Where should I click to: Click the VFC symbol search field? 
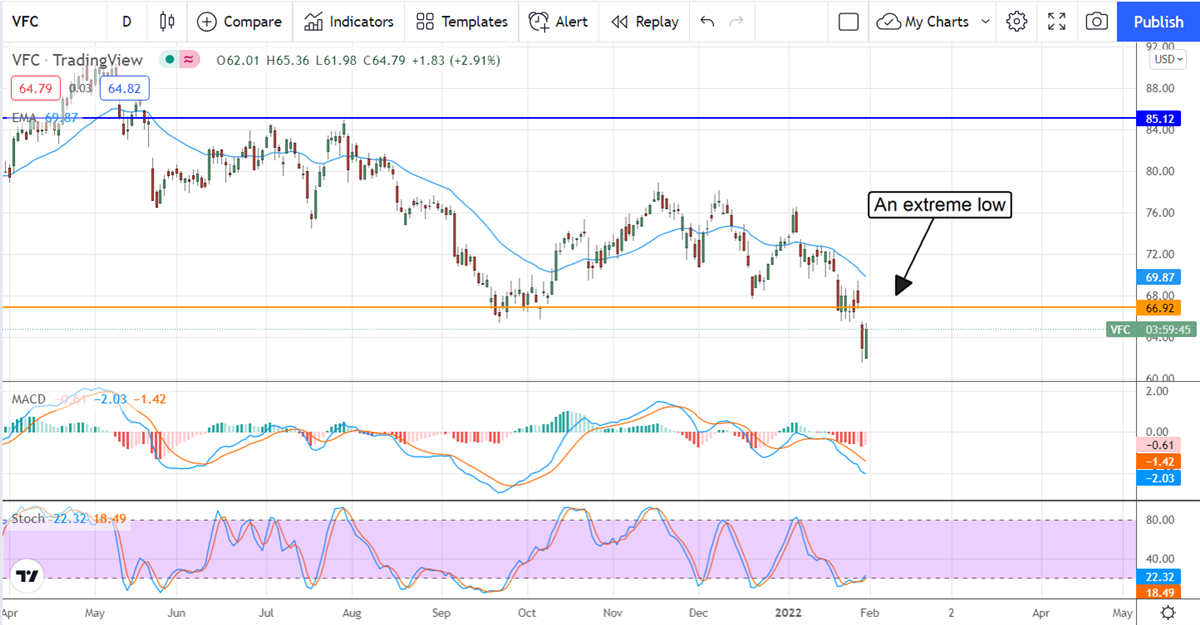[50, 21]
